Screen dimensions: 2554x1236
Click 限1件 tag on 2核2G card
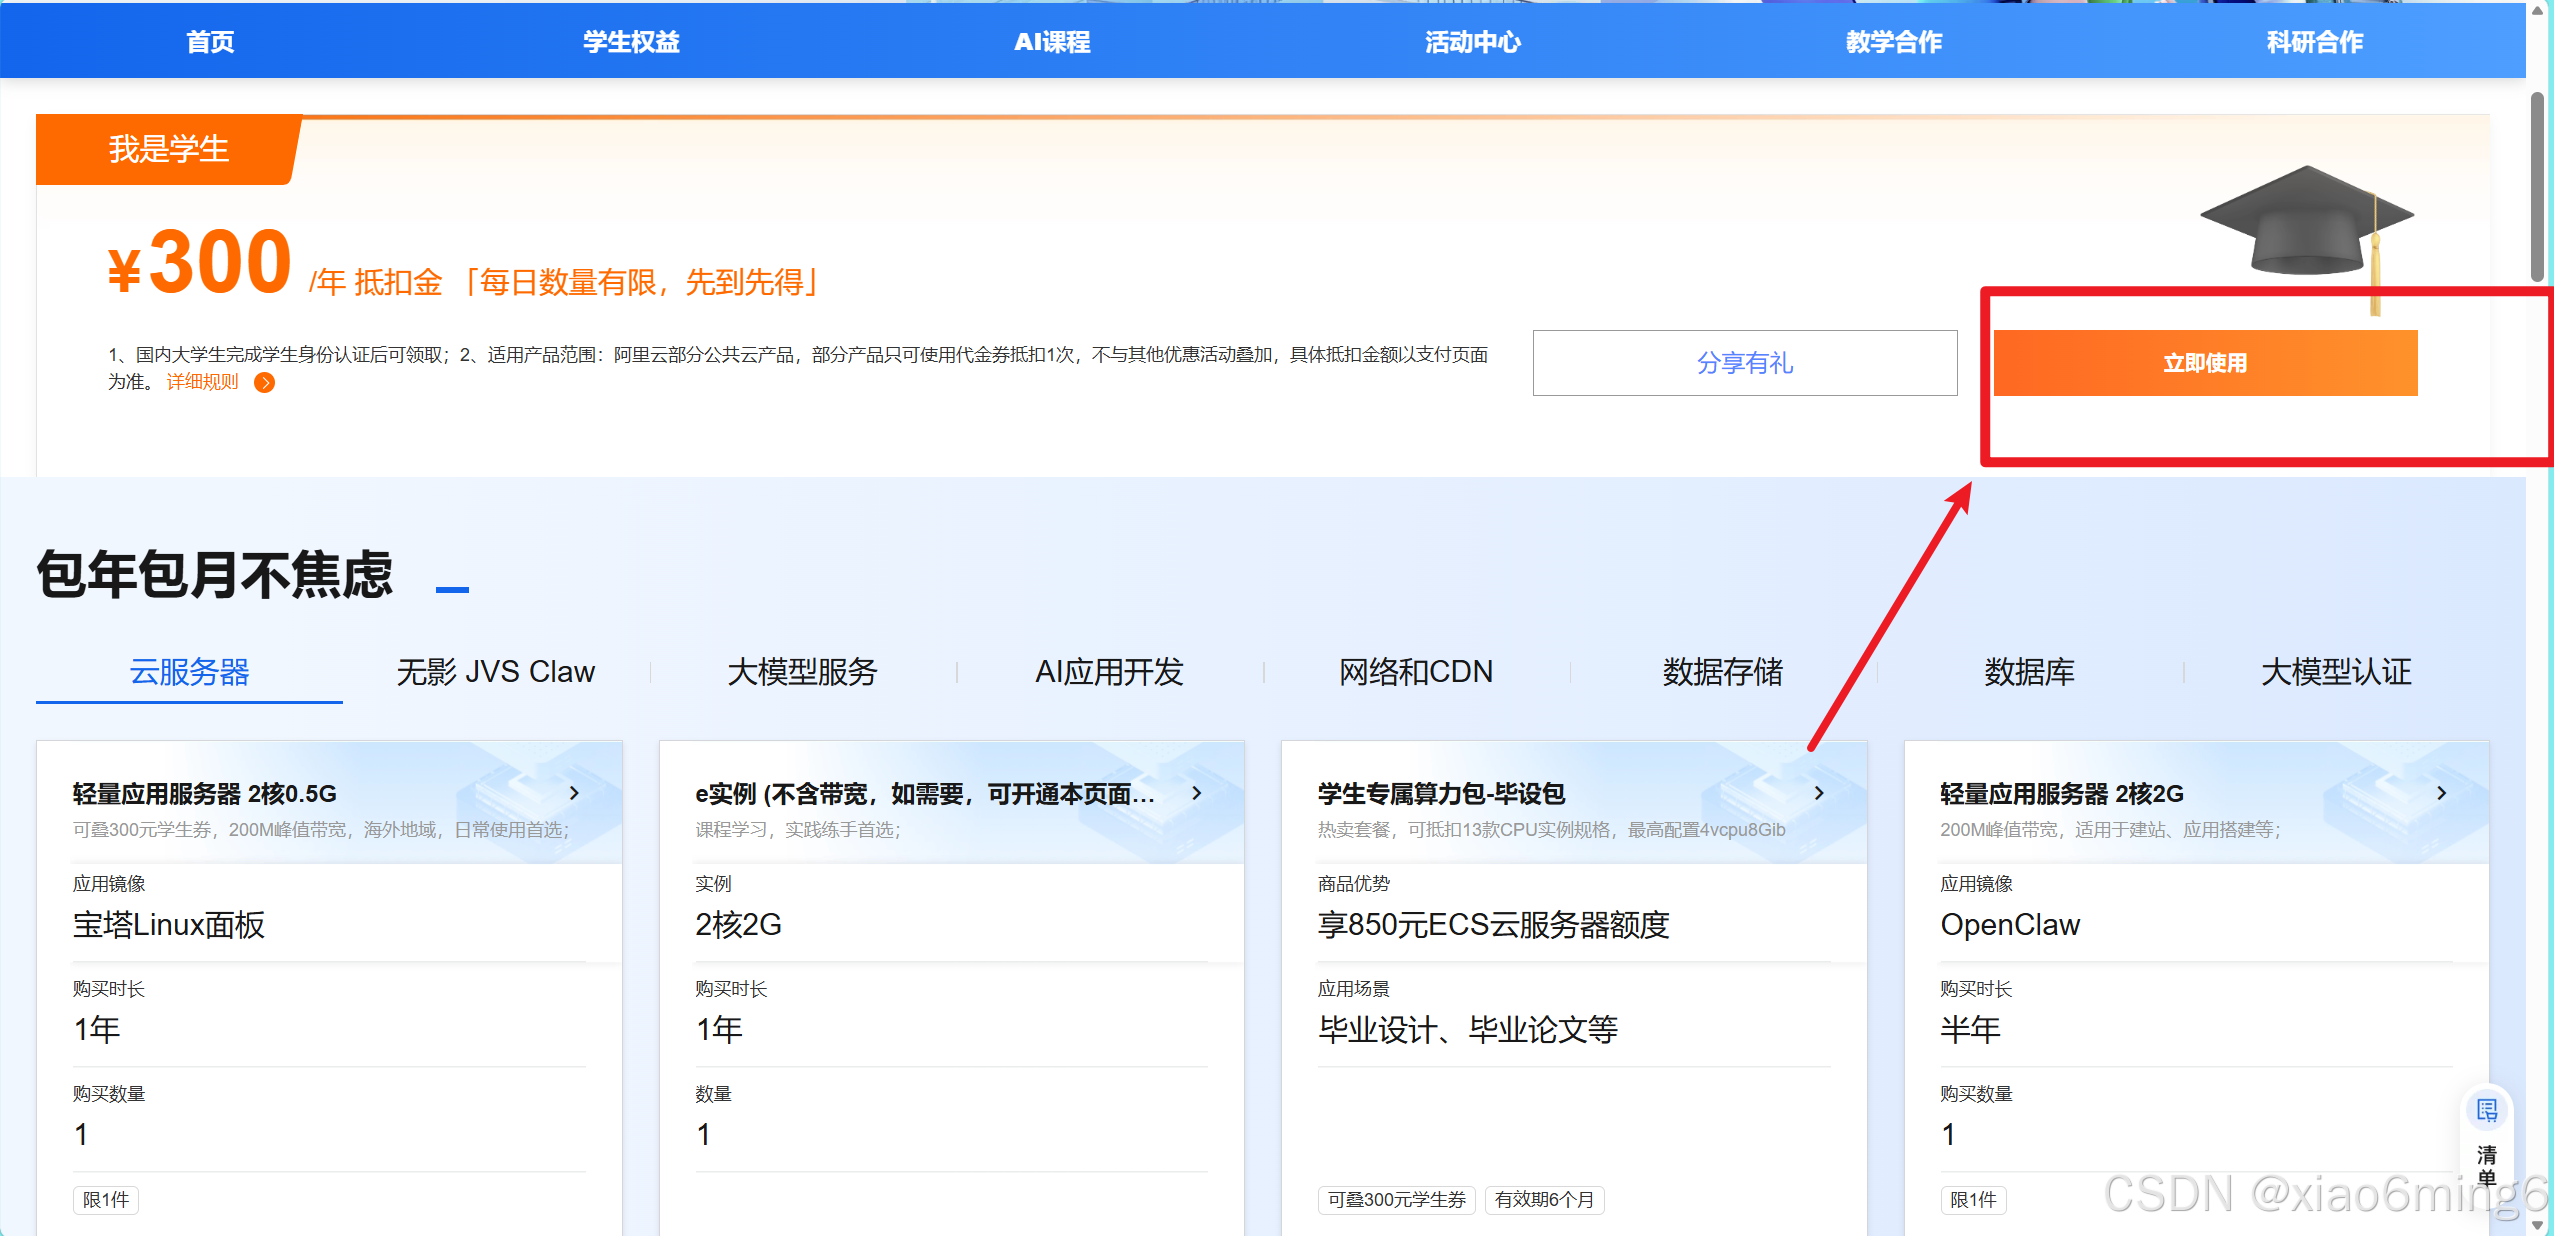pyautogui.click(x=1973, y=1200)
